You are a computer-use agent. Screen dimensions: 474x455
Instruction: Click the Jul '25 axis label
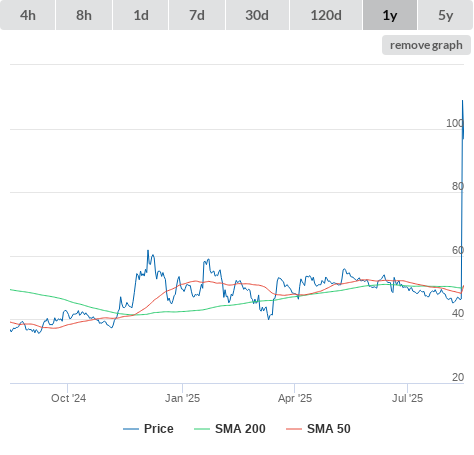pyautogui.click(x=407, y=398)
